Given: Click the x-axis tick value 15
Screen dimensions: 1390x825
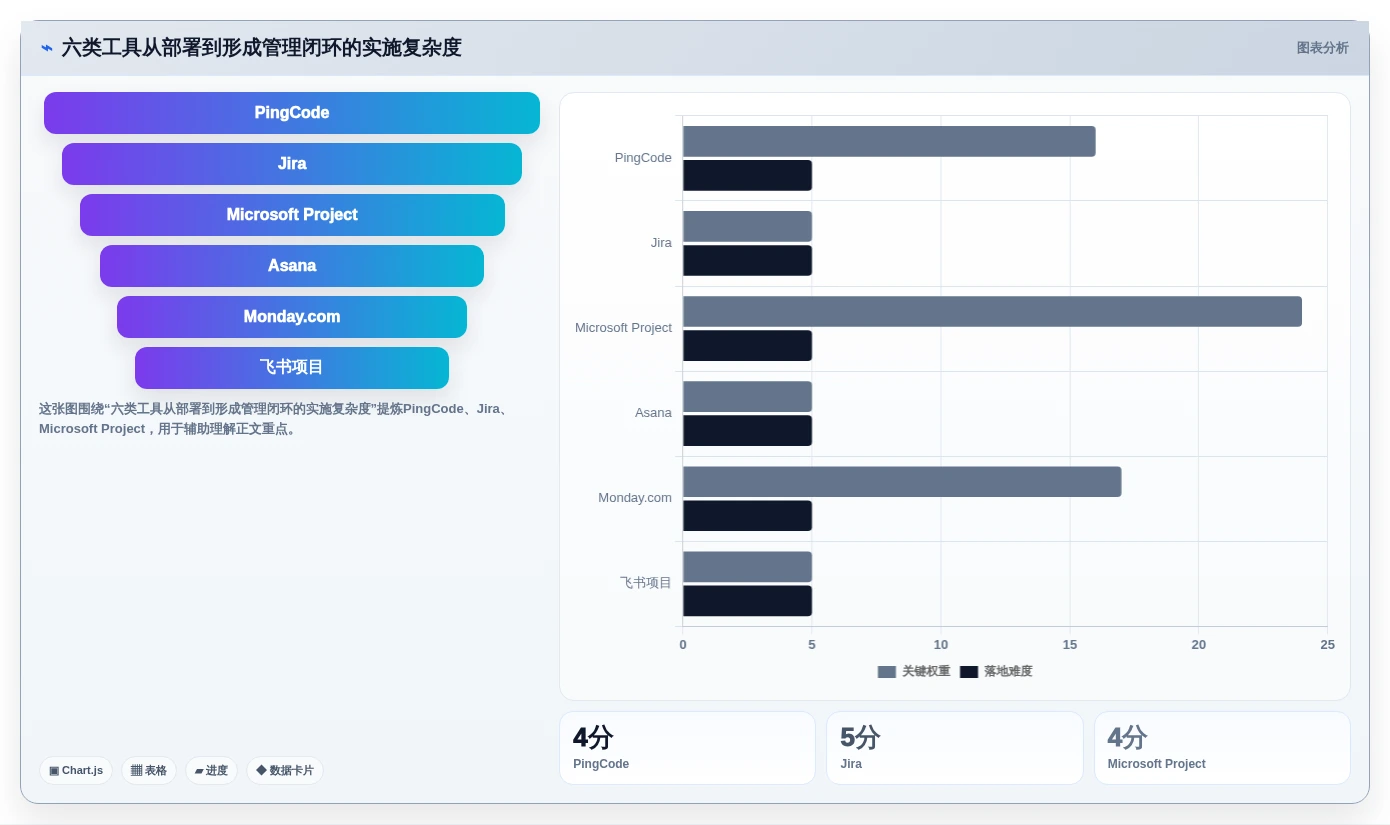Looking at the screenshot, I should [x=1070, y=645].
